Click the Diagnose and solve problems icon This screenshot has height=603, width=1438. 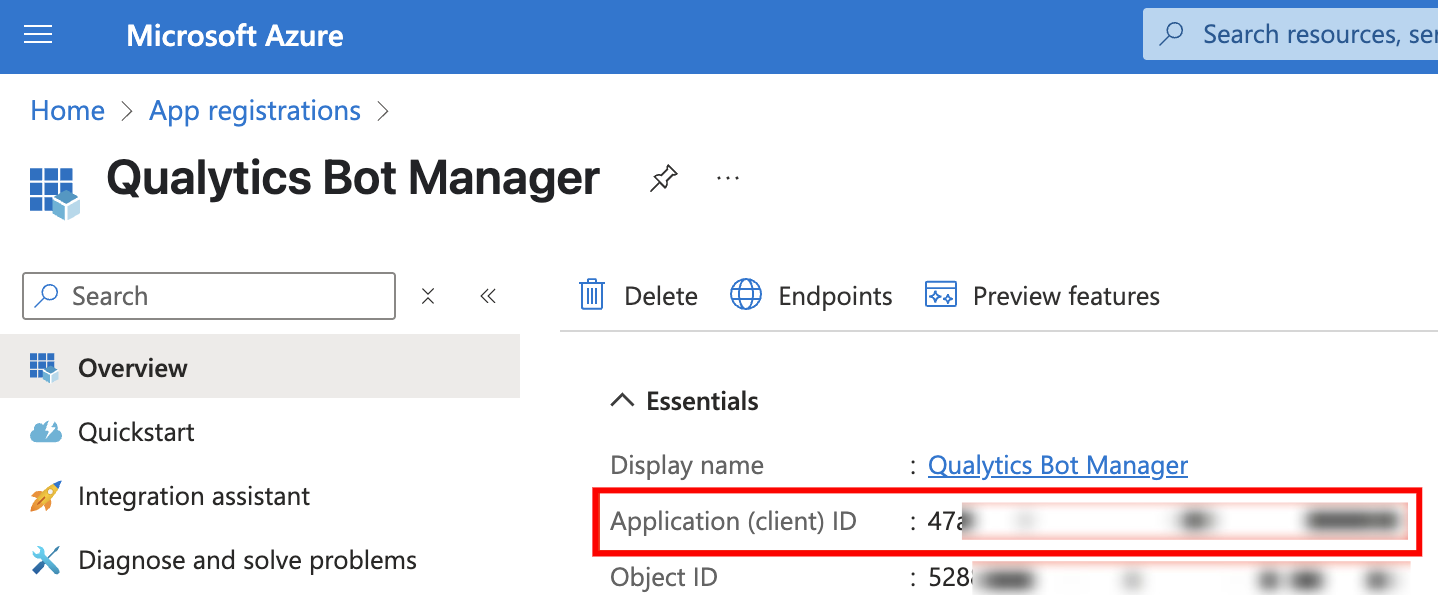(x=44, y=559)
